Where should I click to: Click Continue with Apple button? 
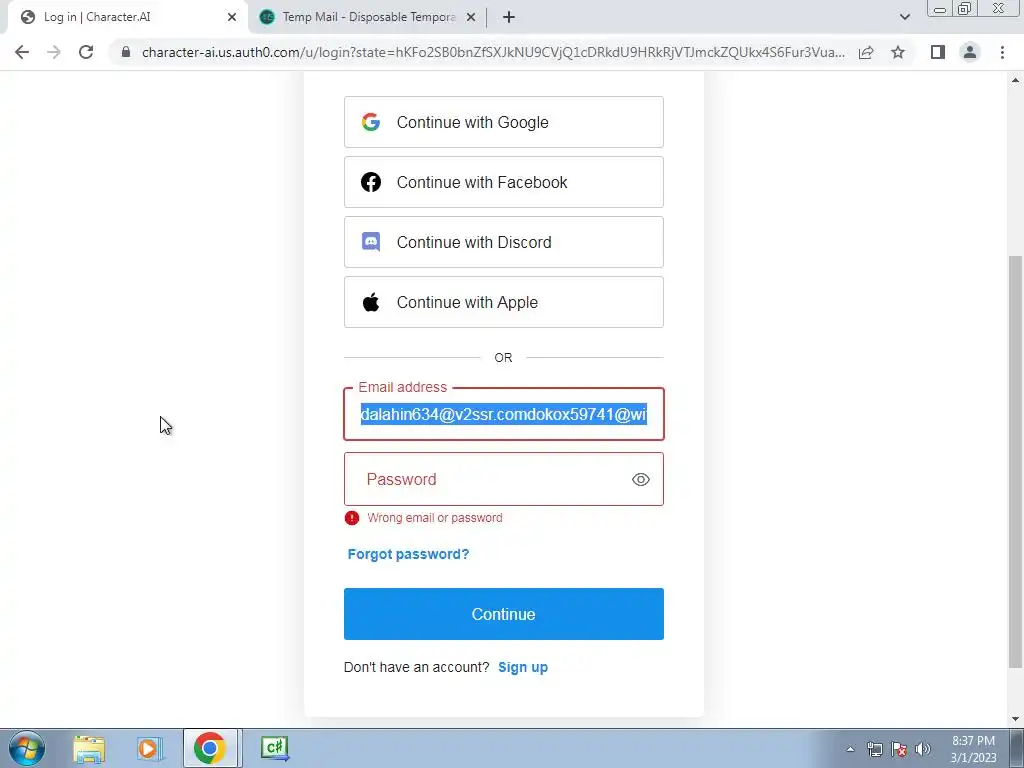pyautogui.click(x=504, y=302)
